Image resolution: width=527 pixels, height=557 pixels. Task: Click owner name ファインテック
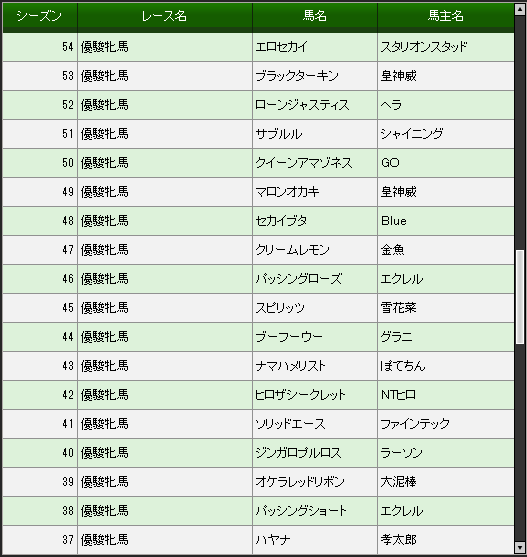pos(415,424)
